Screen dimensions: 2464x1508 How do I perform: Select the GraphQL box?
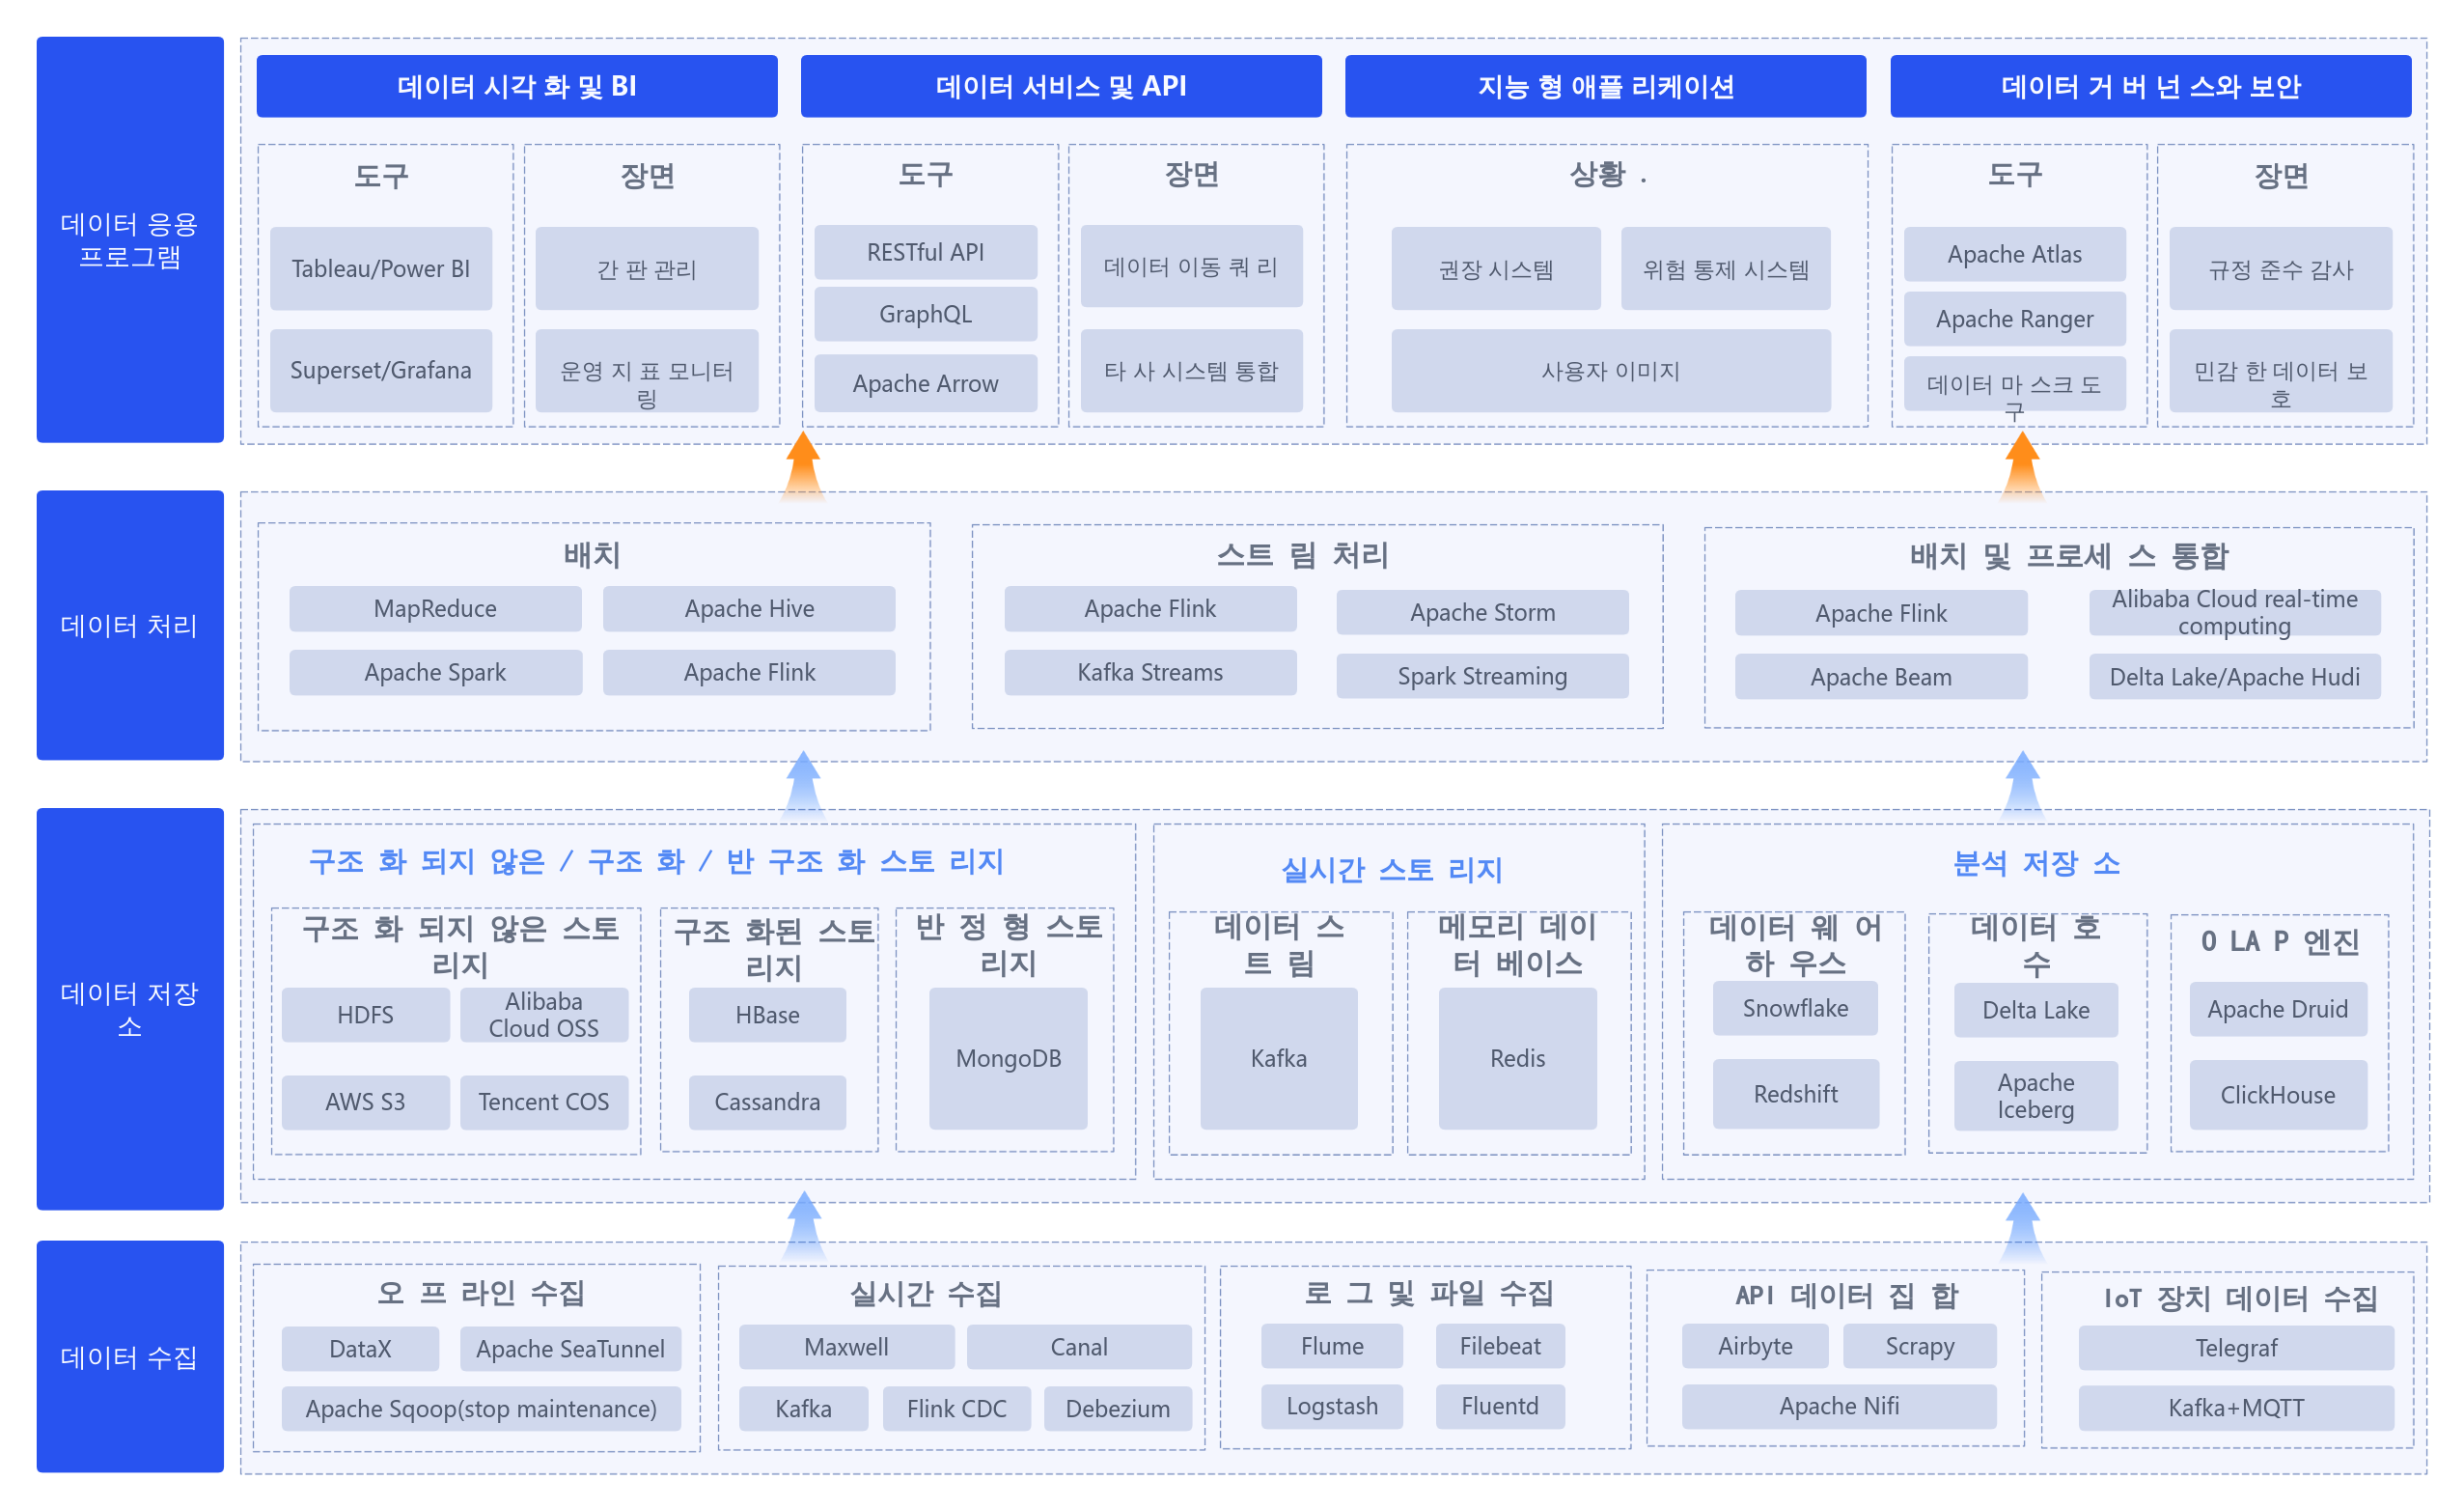coord(926,314)
